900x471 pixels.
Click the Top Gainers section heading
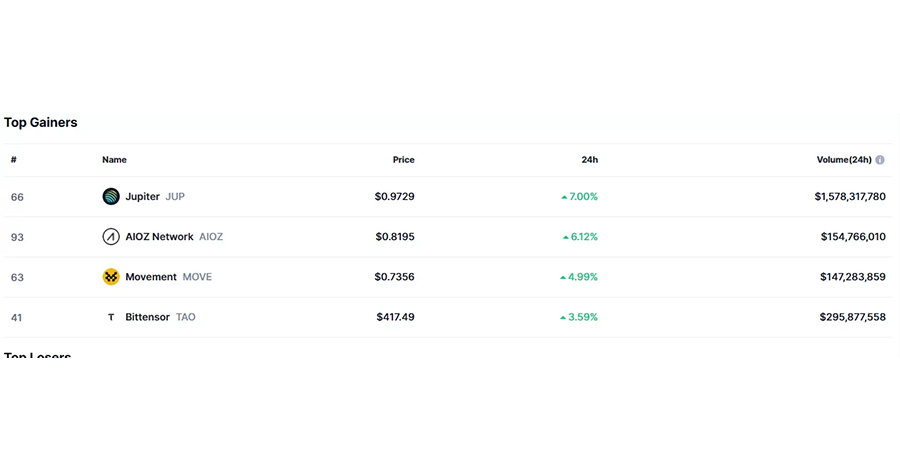(x=41, y=123)
